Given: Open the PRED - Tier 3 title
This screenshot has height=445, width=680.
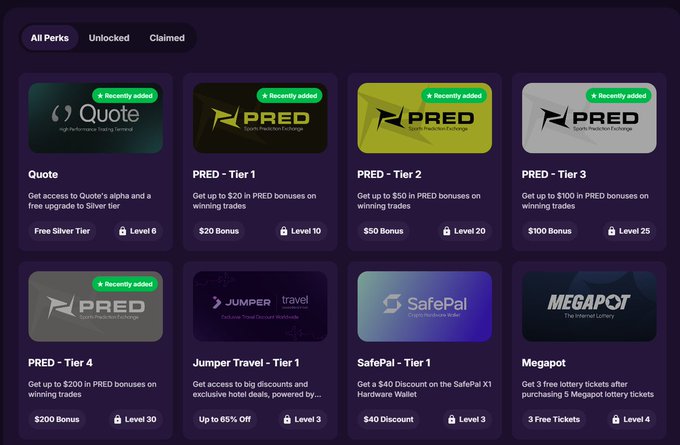Looking at the screenshot, I should pos(554,174).
